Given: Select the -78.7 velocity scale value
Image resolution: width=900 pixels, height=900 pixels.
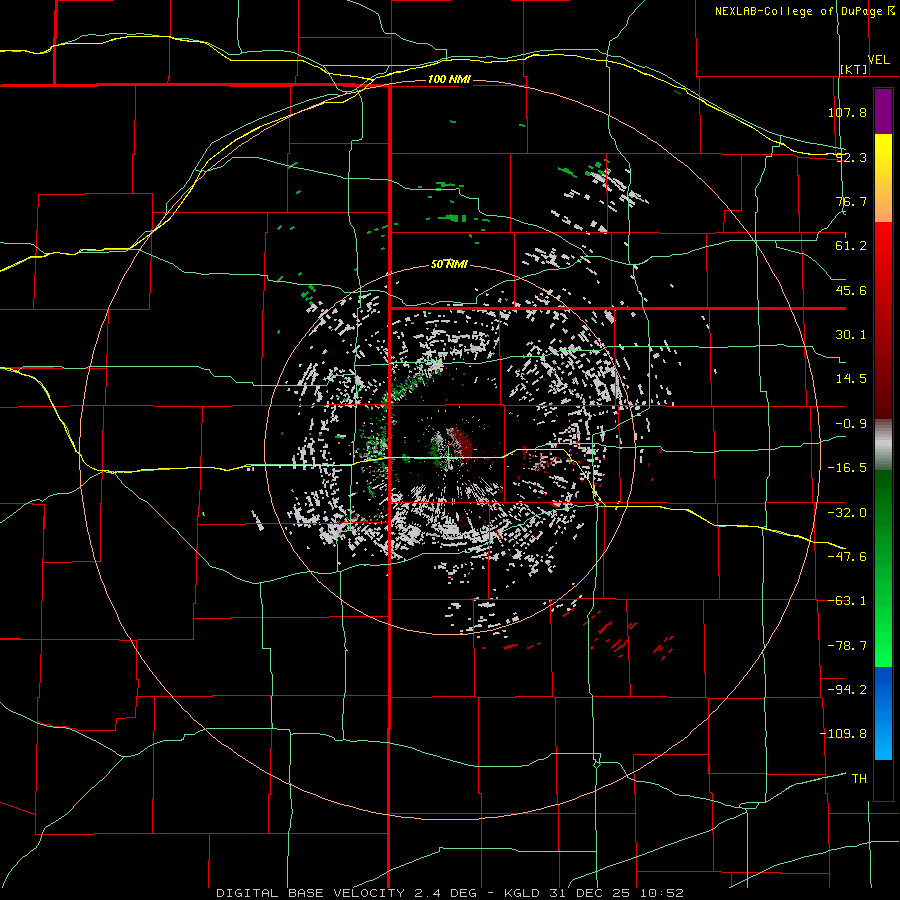Looking at the screenshot, I should coord(847,646).
